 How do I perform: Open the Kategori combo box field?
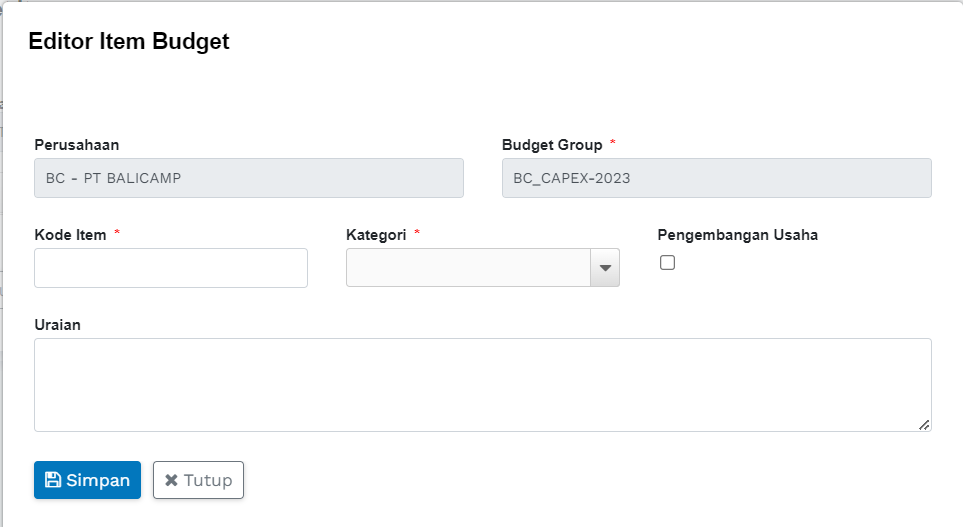[469, 268]
